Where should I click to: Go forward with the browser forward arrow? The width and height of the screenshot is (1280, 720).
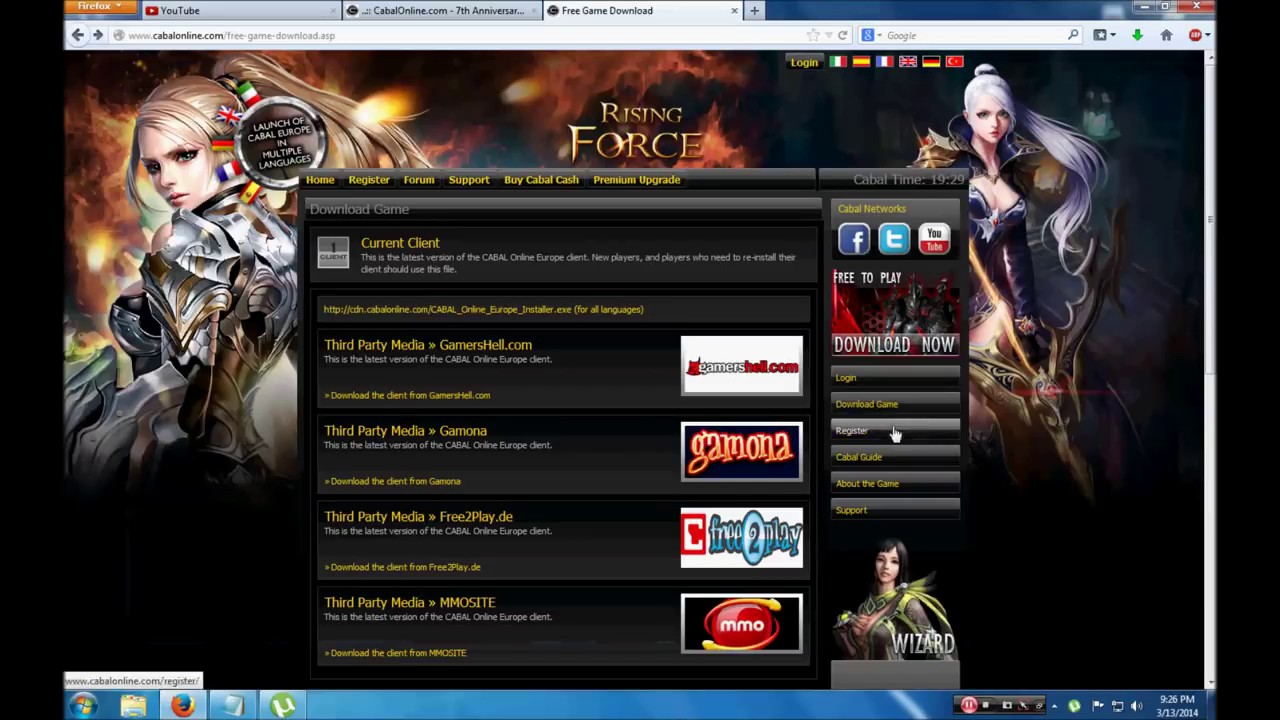click(98, 35)
